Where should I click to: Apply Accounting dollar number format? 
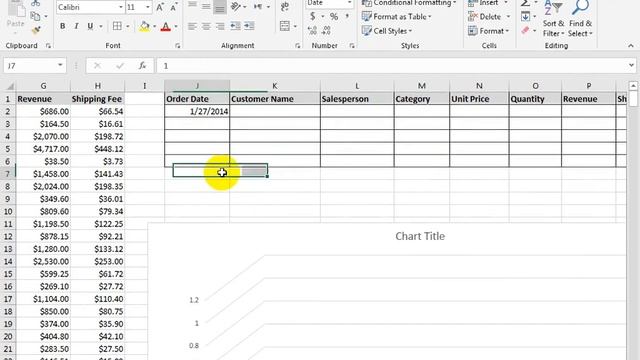pyautogui.click(x=313, y=17)
